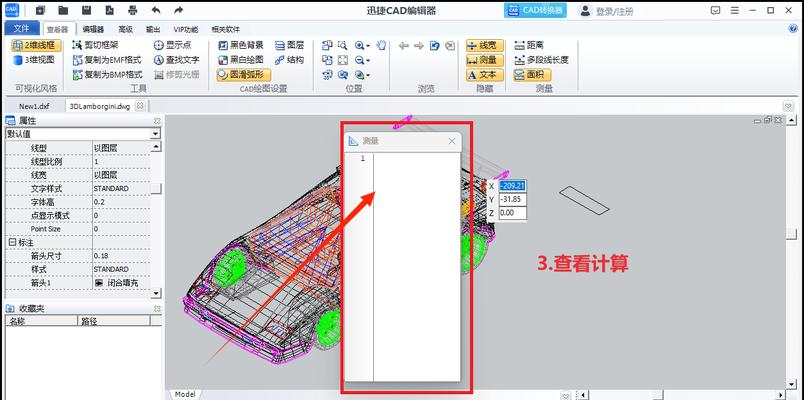
Task: Toggle 显示点 show points
Action: click(x=172, y=45)
